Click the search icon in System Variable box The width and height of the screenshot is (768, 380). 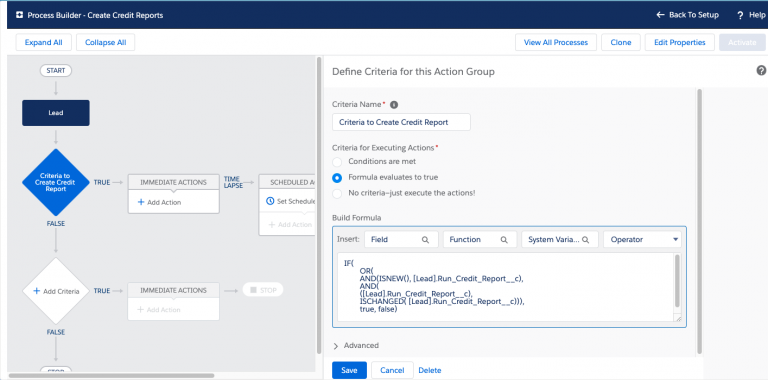click(585, 240)
